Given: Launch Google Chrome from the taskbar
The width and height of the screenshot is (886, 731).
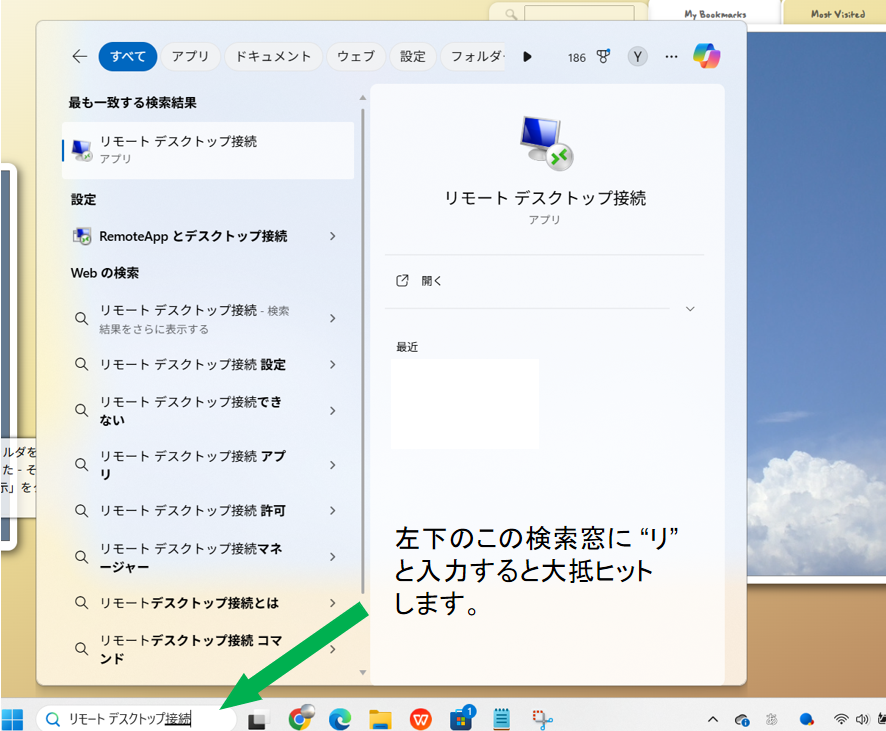Looking at the screenshot, I should 300,718.
